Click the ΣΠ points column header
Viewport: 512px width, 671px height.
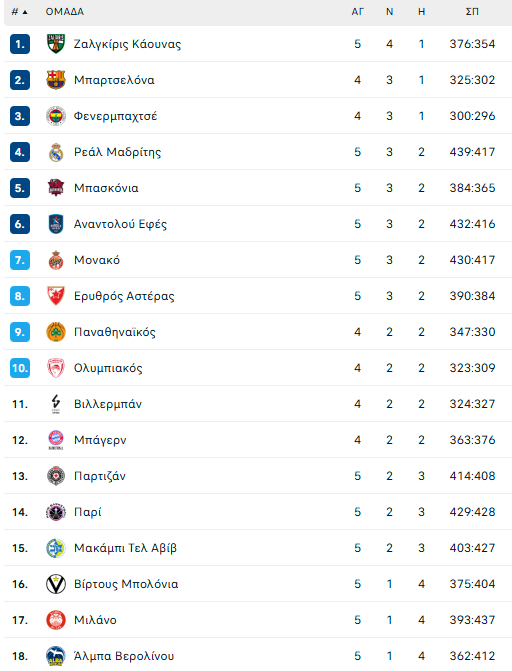click(472, 12)
